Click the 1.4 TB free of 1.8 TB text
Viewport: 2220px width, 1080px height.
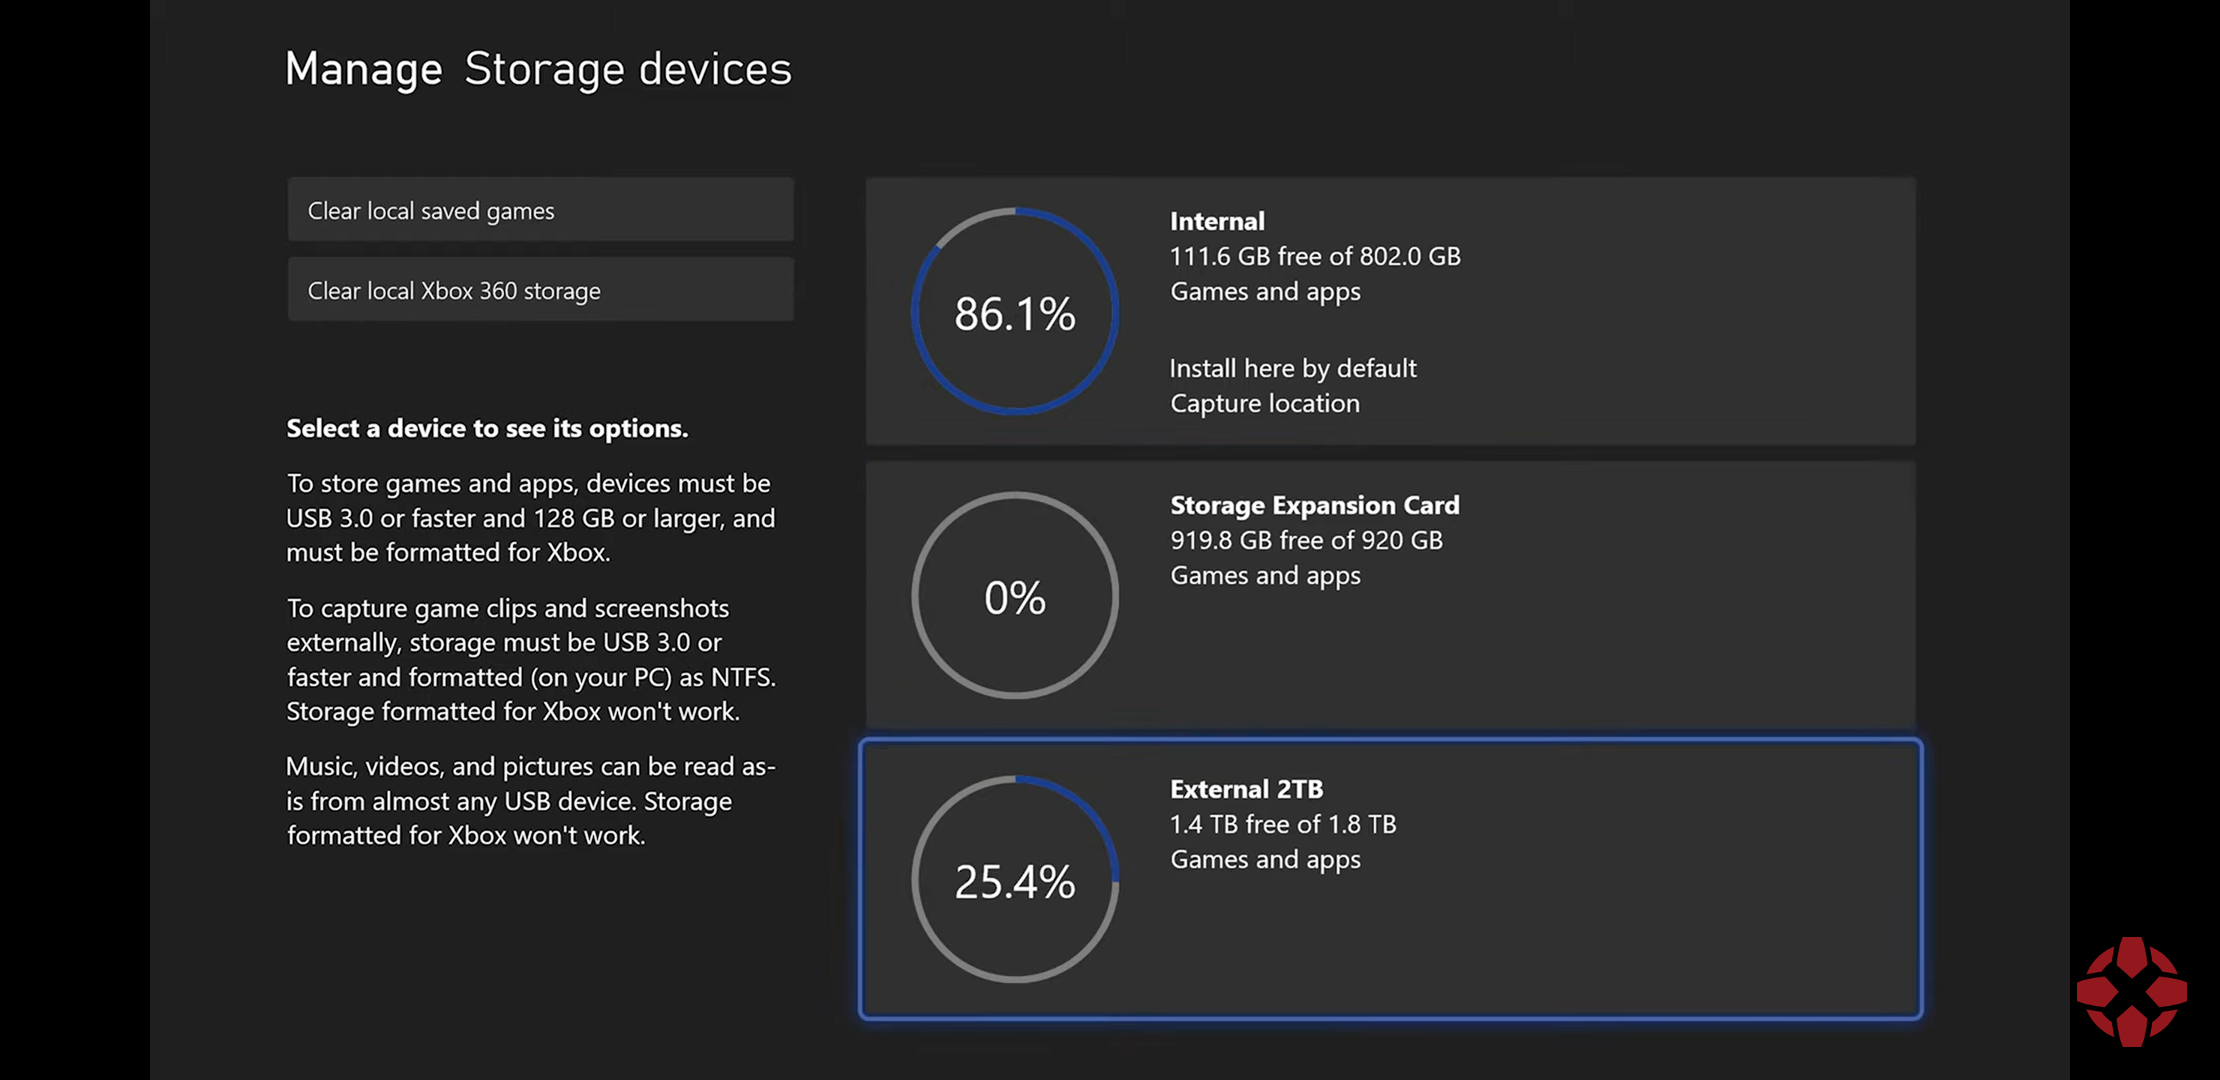pos(1283,824)
